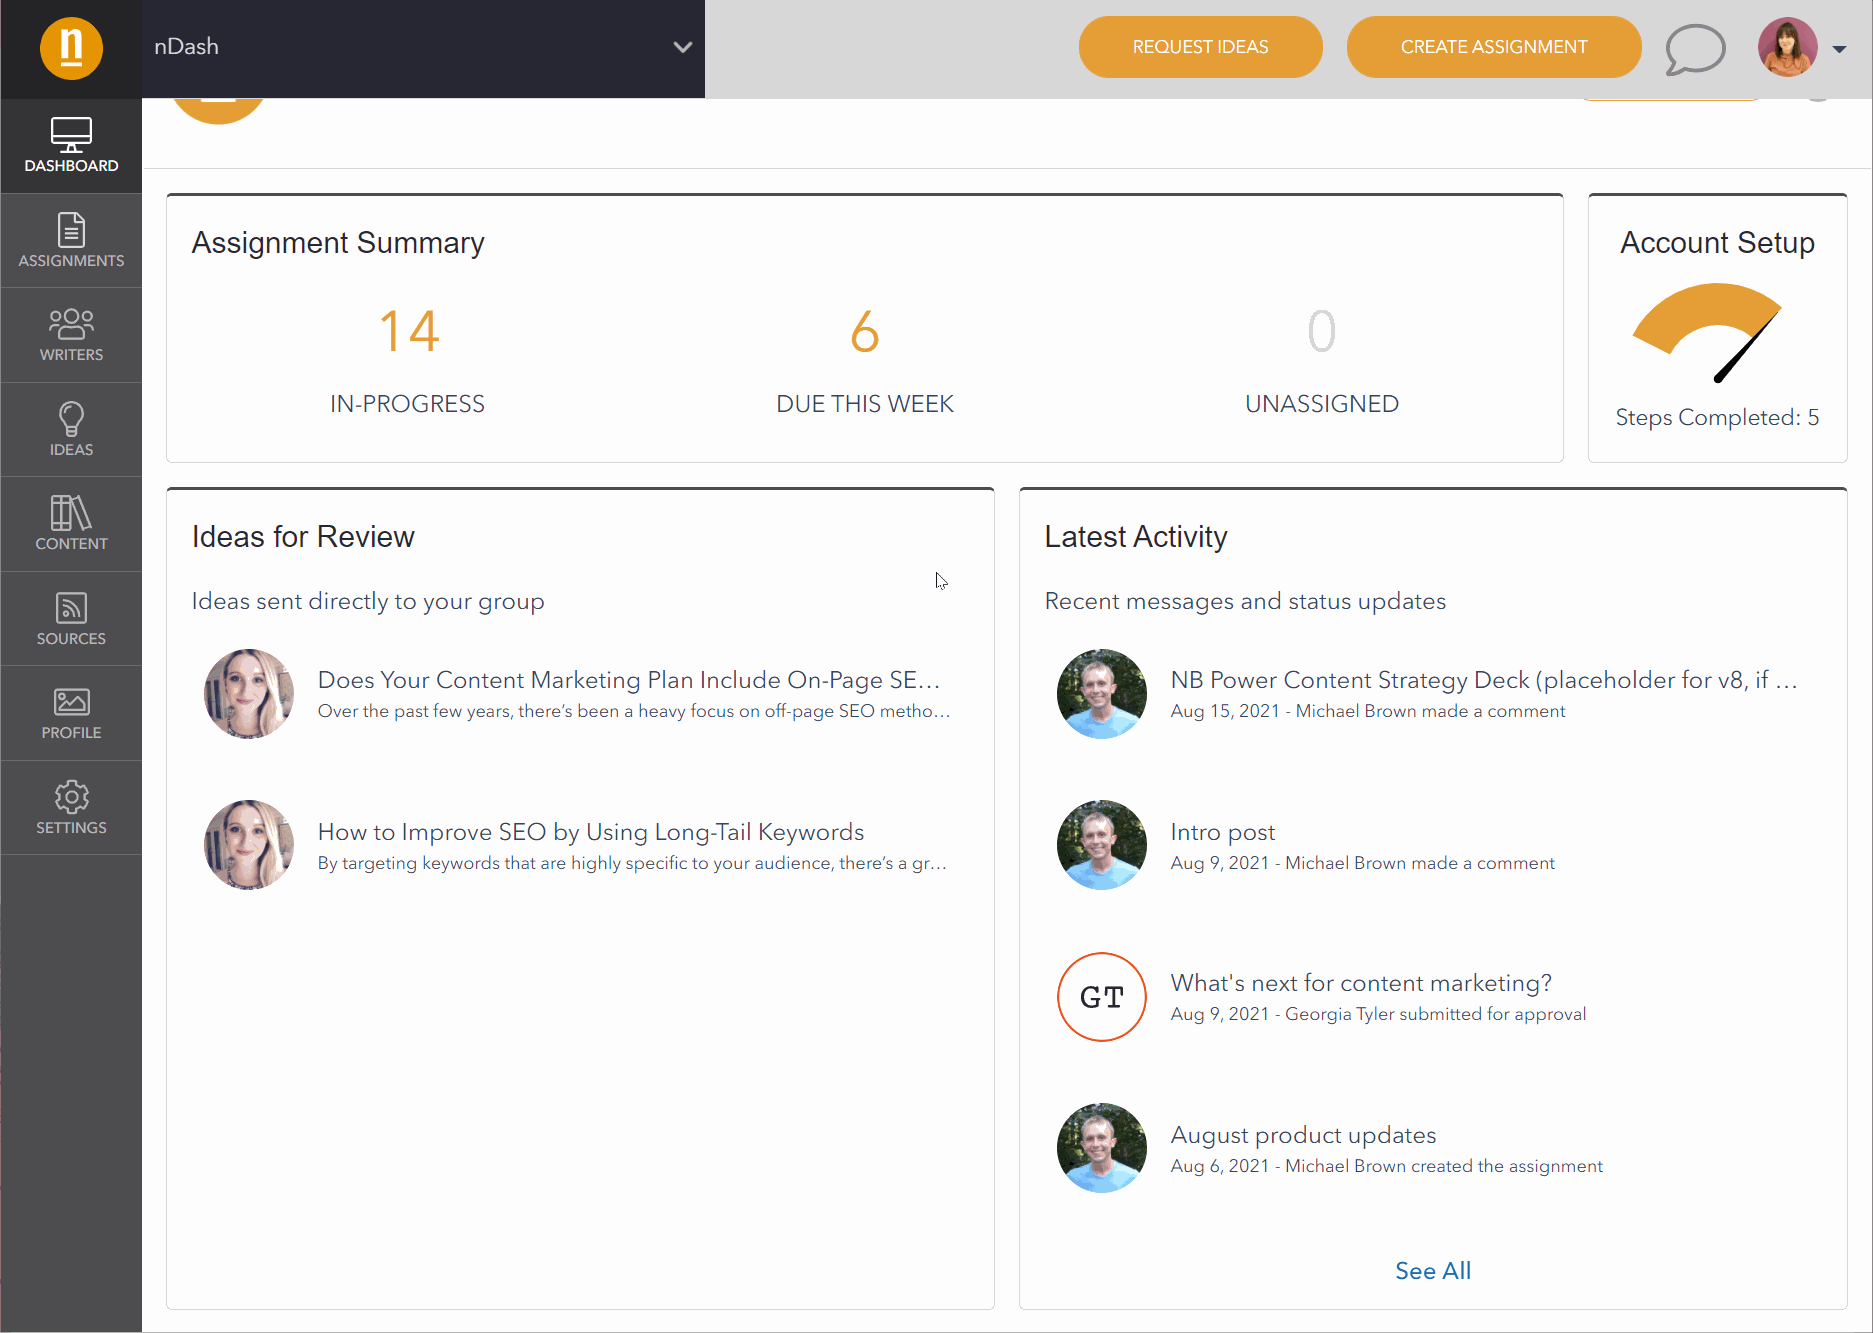Click the Assignment Summary heading
This screenshot has height=1333, width=1873.
click(338, 243)
